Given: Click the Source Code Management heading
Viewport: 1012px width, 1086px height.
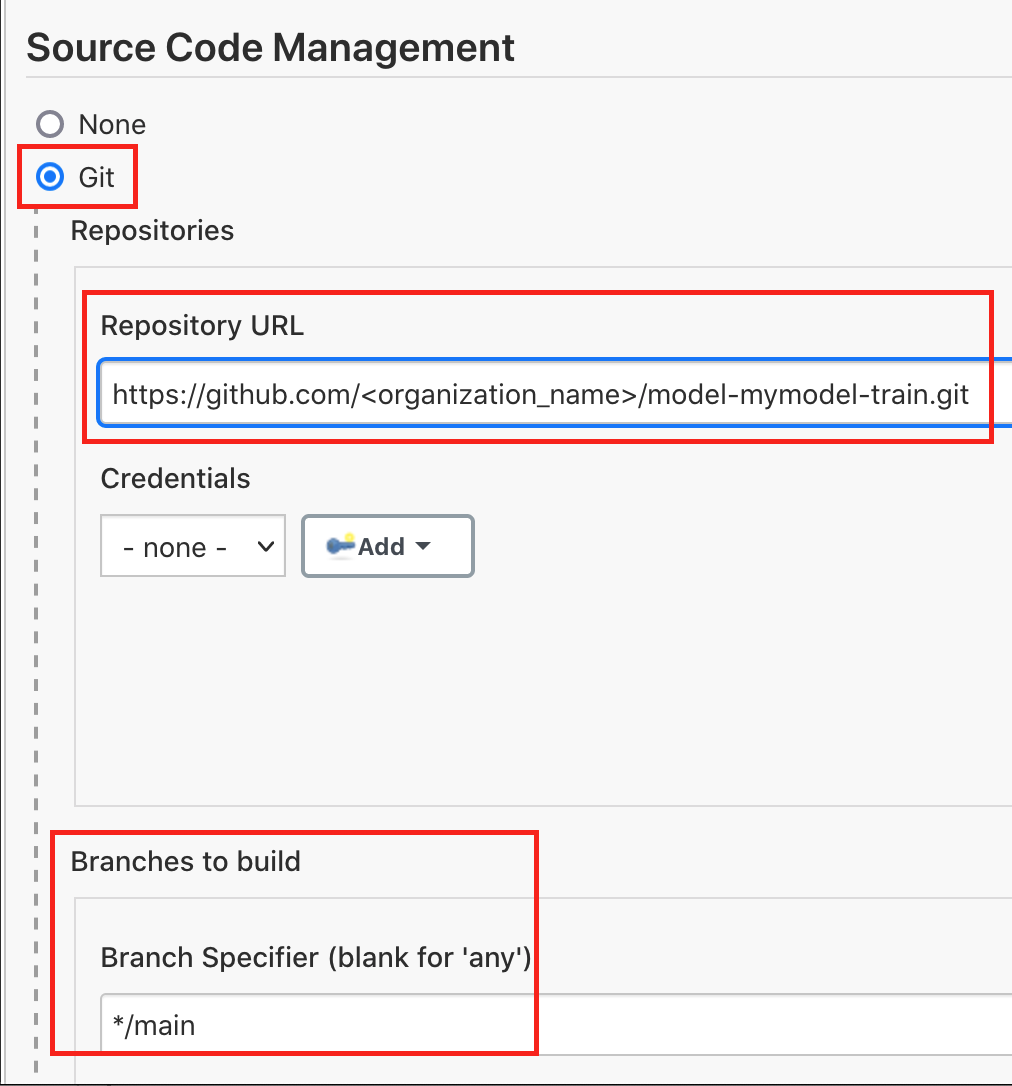Looking at the screenshot, I should pyautogui.click(x=270, y=48).
